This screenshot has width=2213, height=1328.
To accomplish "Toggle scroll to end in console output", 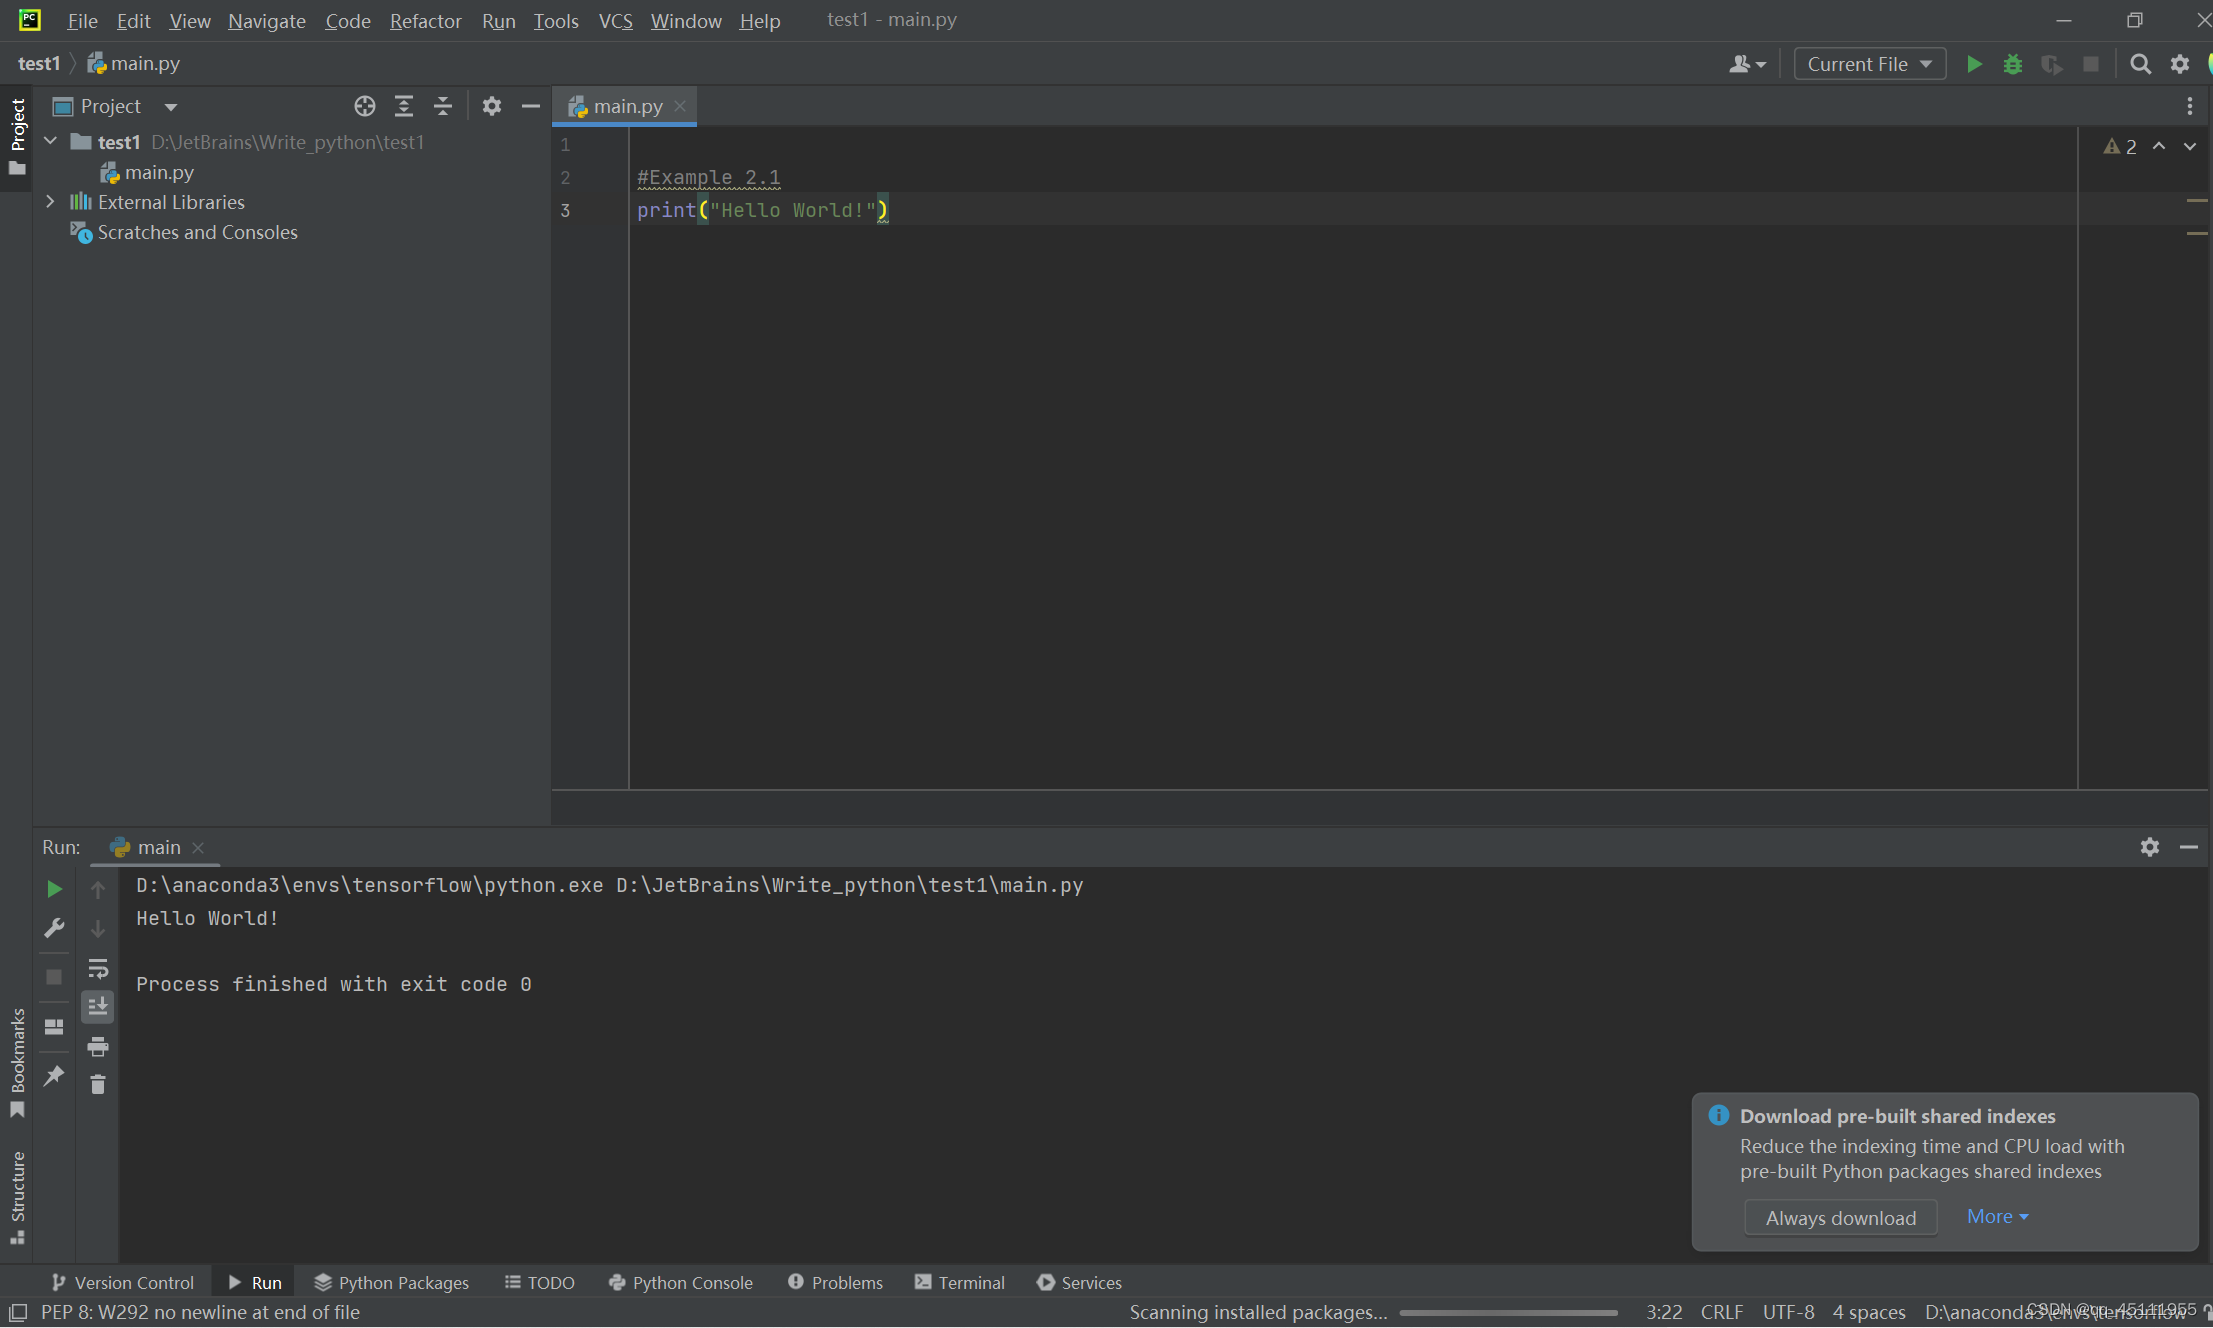I will (98, 1007).
